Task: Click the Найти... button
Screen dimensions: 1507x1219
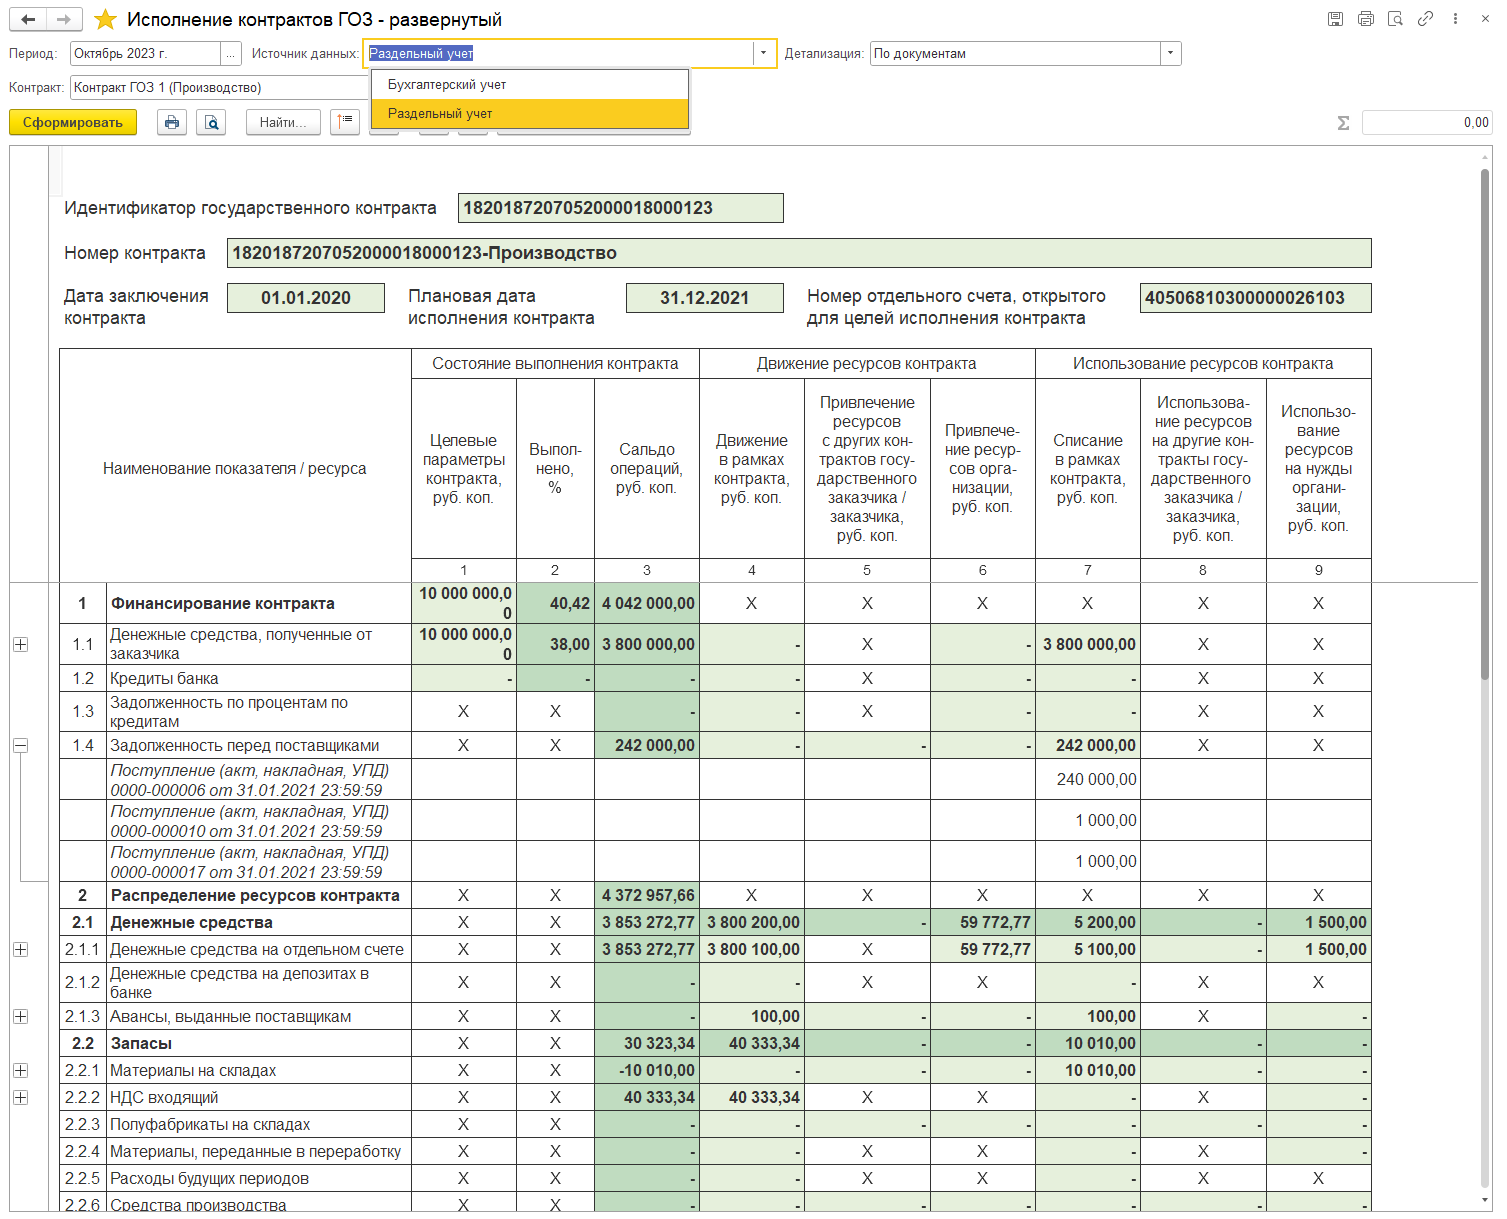Action: (283, 122)
